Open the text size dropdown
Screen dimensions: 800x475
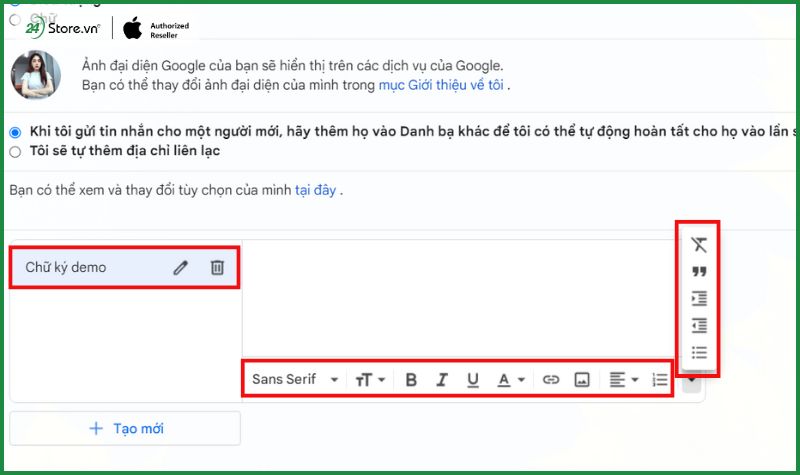tap(370, 380)
